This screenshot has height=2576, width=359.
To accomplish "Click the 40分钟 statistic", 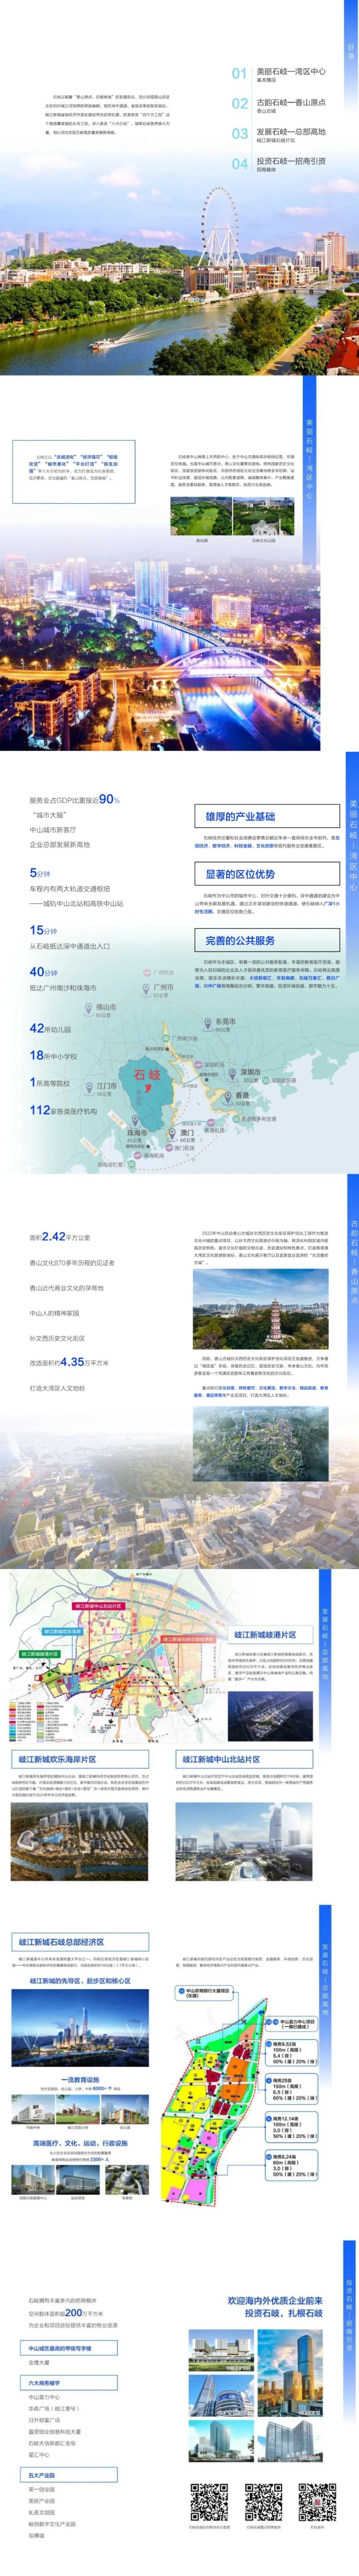I will [43, 972].
